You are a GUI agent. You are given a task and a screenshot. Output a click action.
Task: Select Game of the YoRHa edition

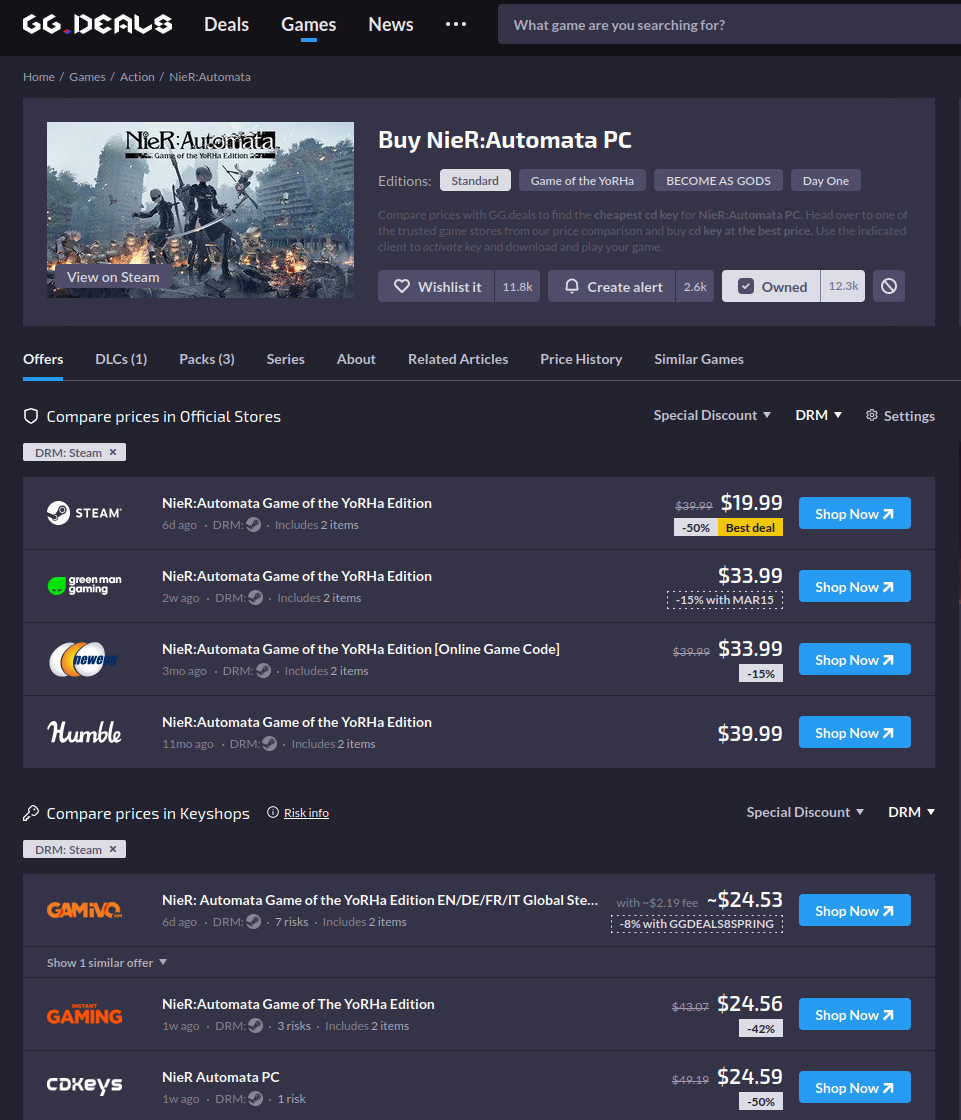click(x=582, y=181)
